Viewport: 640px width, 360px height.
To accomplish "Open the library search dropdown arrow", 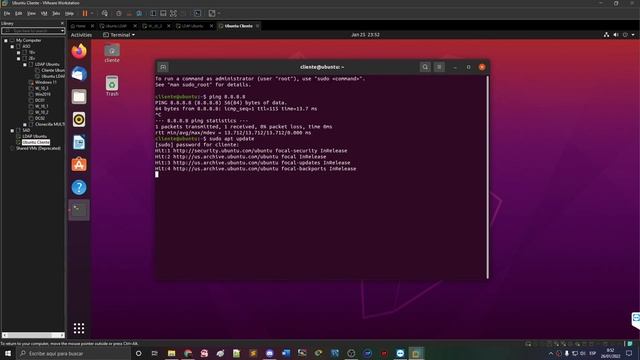I will tap(62, 31).
